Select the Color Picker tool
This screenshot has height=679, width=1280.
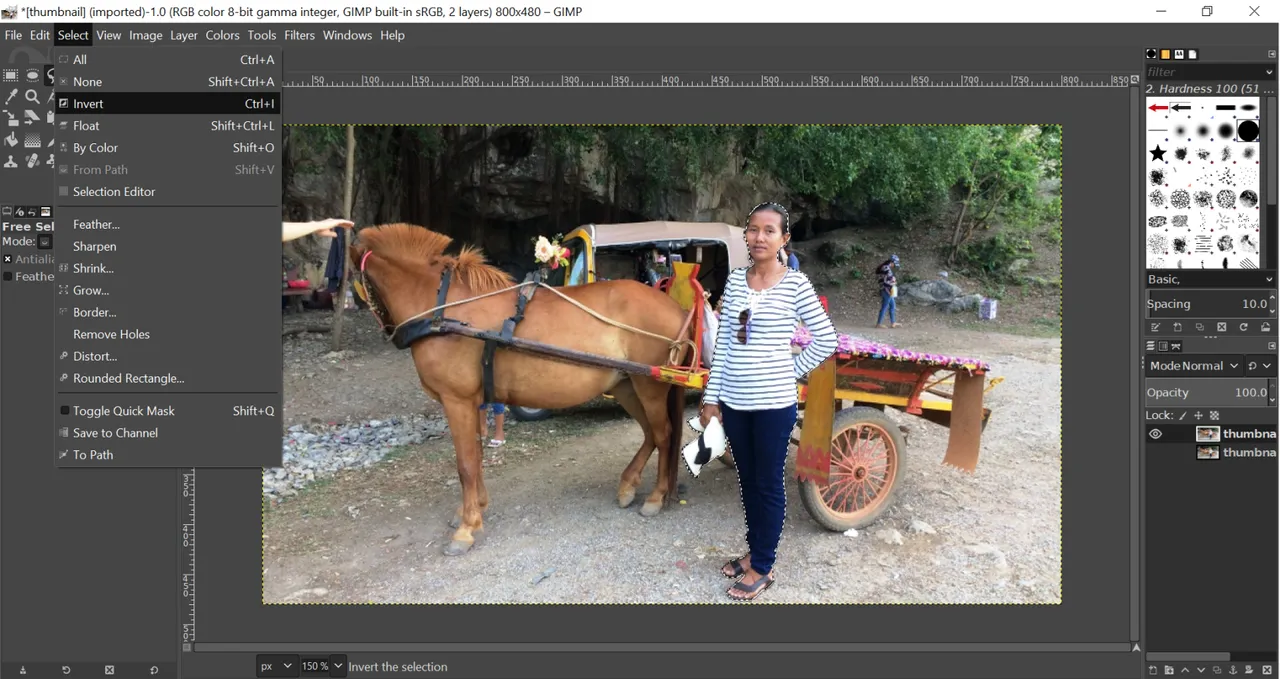[11, 97]
